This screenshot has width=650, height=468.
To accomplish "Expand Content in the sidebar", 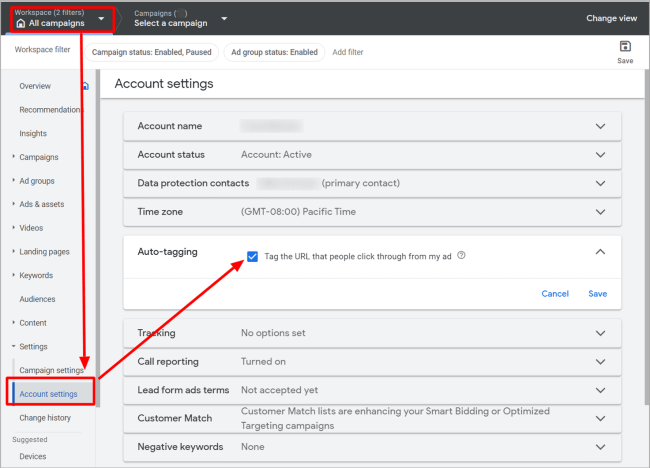I will point(14,322).
